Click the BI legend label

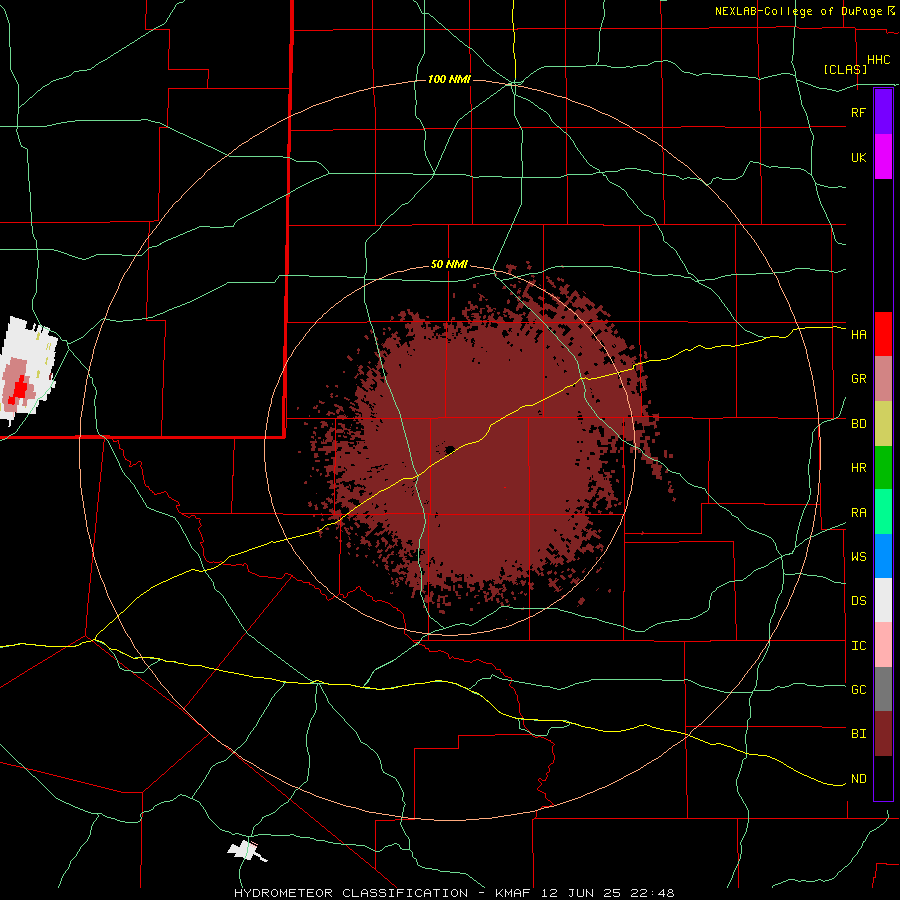(x=858, y=734)
